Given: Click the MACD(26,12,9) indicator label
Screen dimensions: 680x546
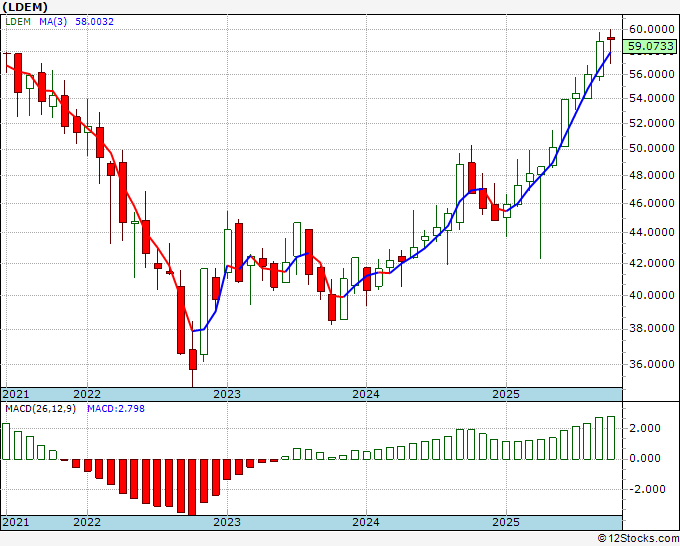Looking at the screenshot, I should [40, 409].
